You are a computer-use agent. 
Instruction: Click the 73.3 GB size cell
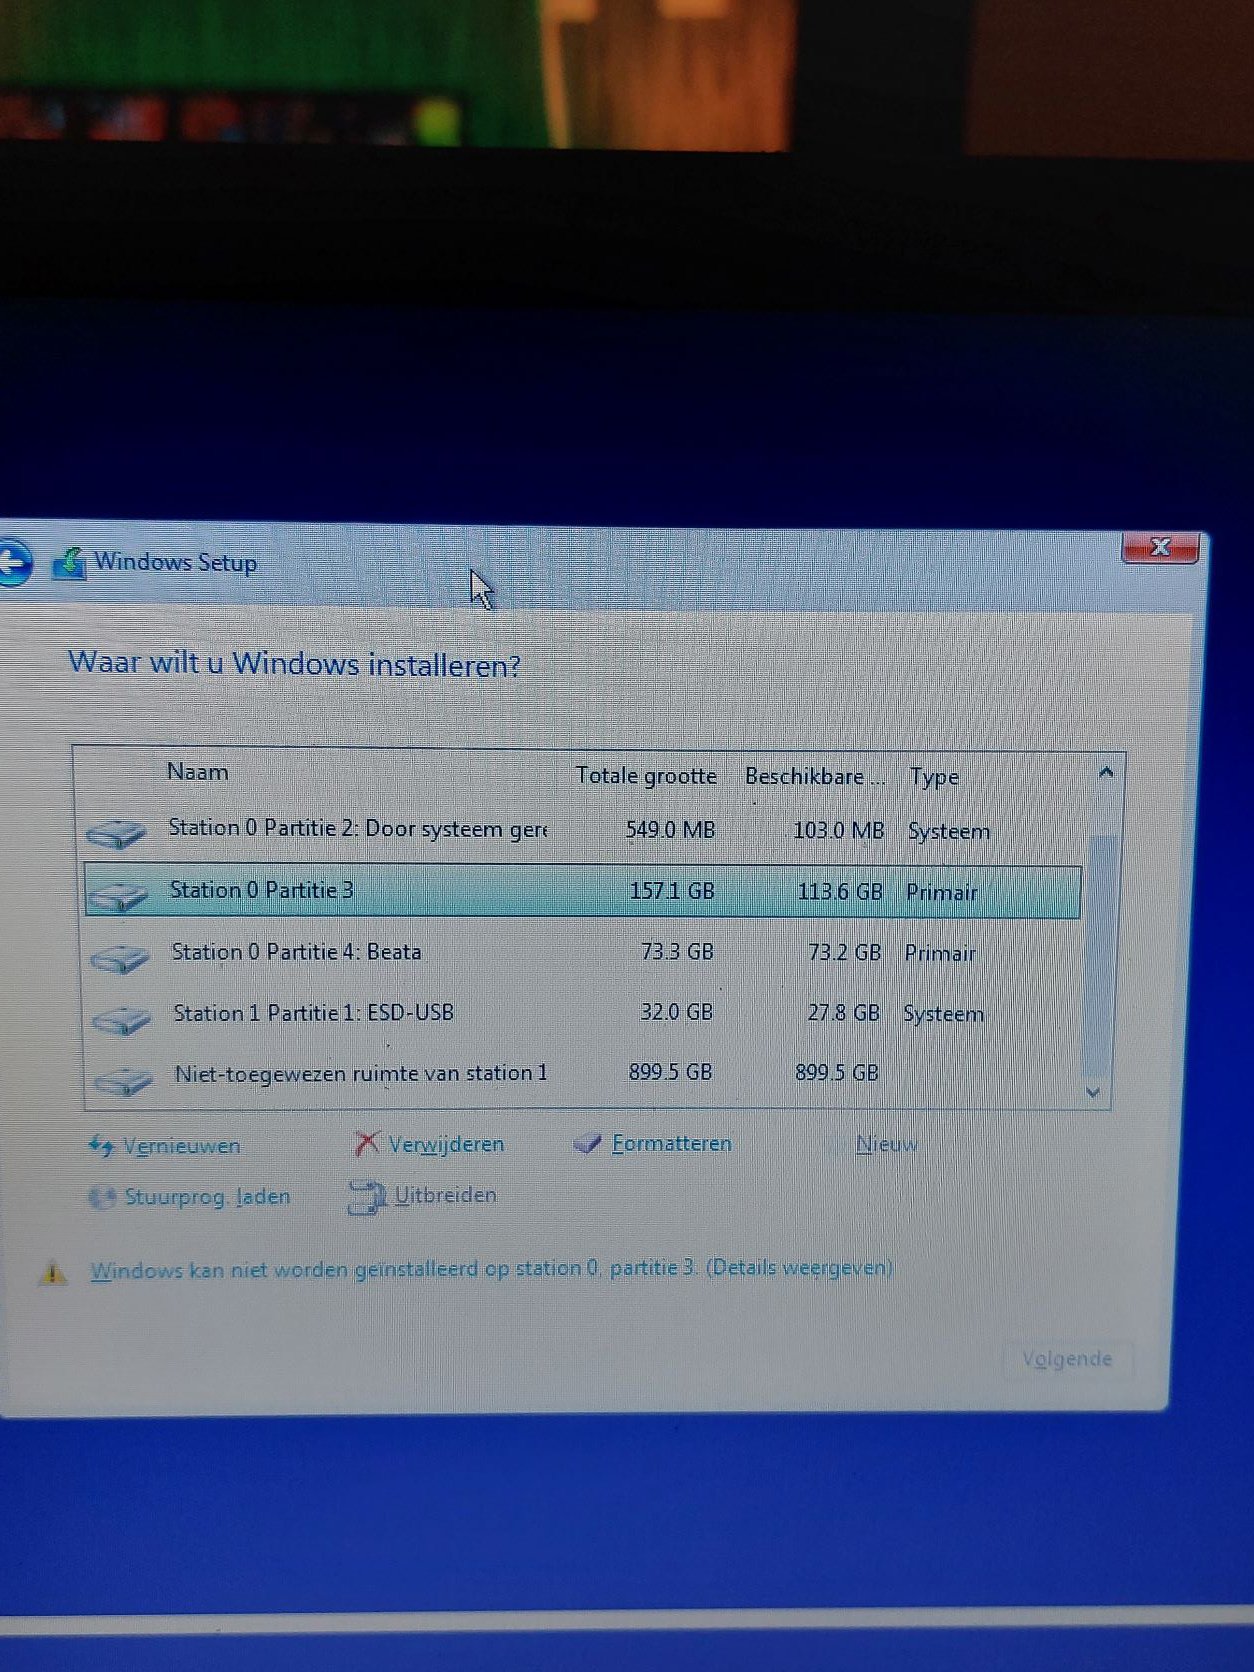(677, 952)
